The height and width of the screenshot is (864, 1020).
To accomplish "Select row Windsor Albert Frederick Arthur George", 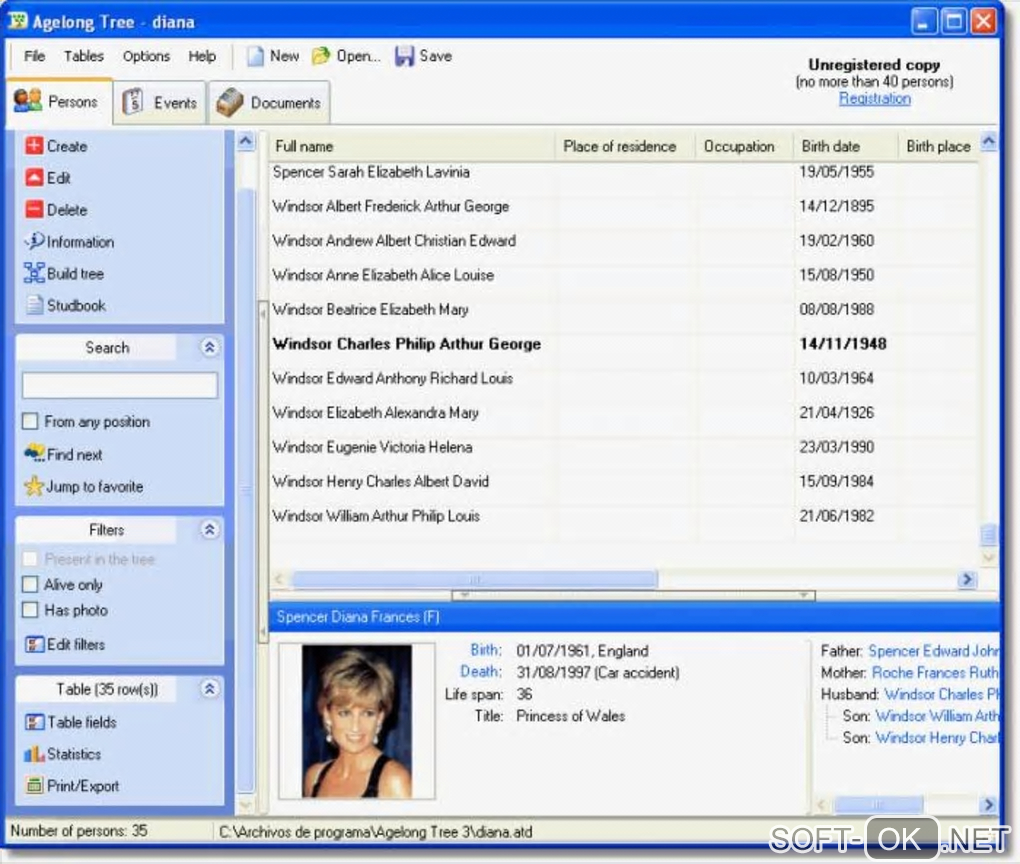I will [623, 206].
